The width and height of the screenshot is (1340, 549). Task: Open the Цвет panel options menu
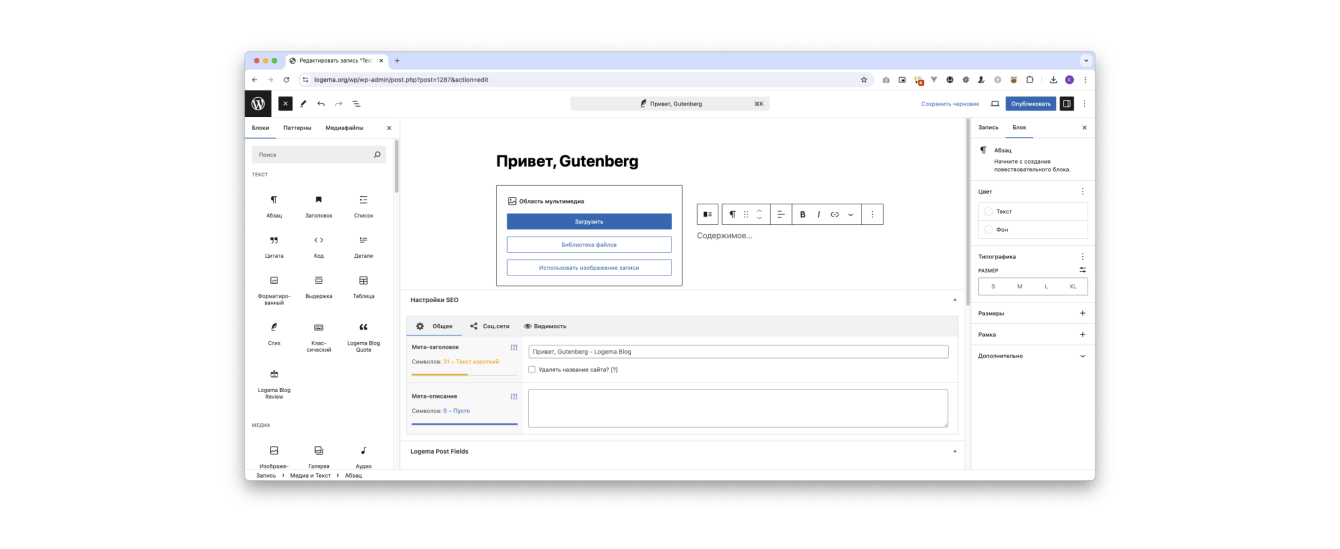pyautogui.click(x=1082, y=191)
